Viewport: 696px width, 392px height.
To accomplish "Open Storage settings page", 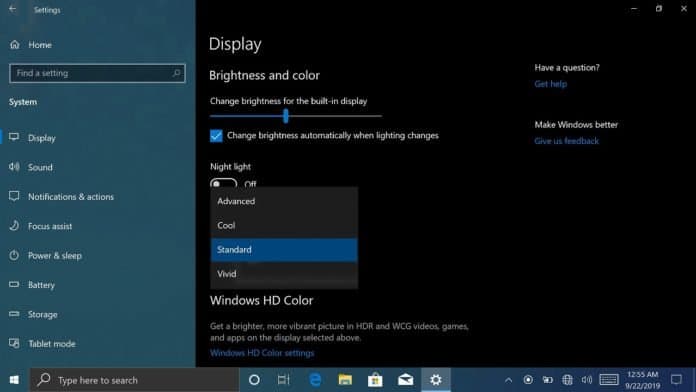I will (x=43, y=314).
